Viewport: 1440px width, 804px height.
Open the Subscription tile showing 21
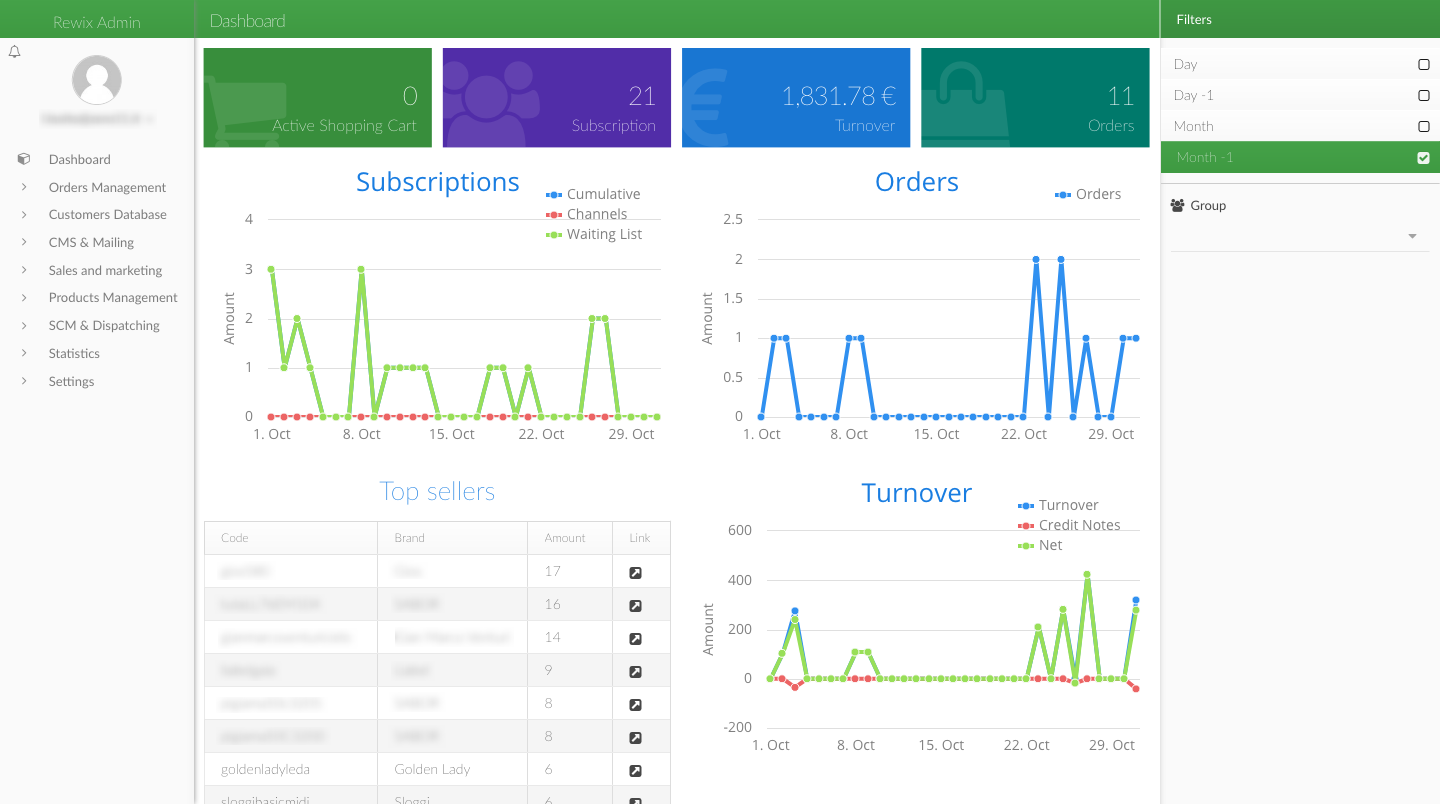(557, 97)
